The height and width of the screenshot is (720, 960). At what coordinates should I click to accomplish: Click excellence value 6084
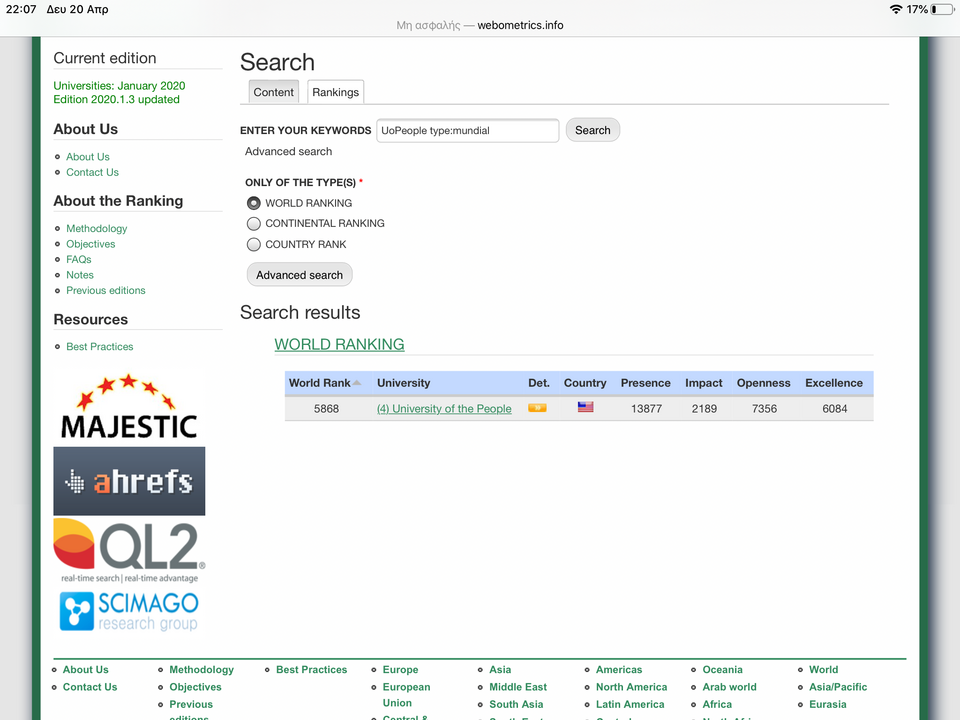point(834,408)
